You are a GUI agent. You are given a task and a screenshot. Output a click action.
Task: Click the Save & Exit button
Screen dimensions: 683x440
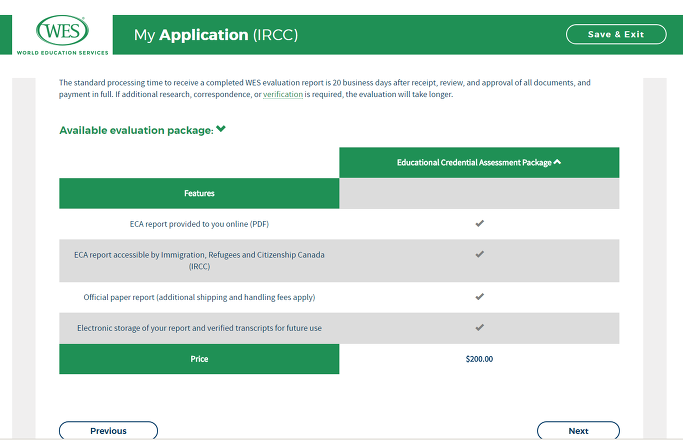tap(616, 34)
